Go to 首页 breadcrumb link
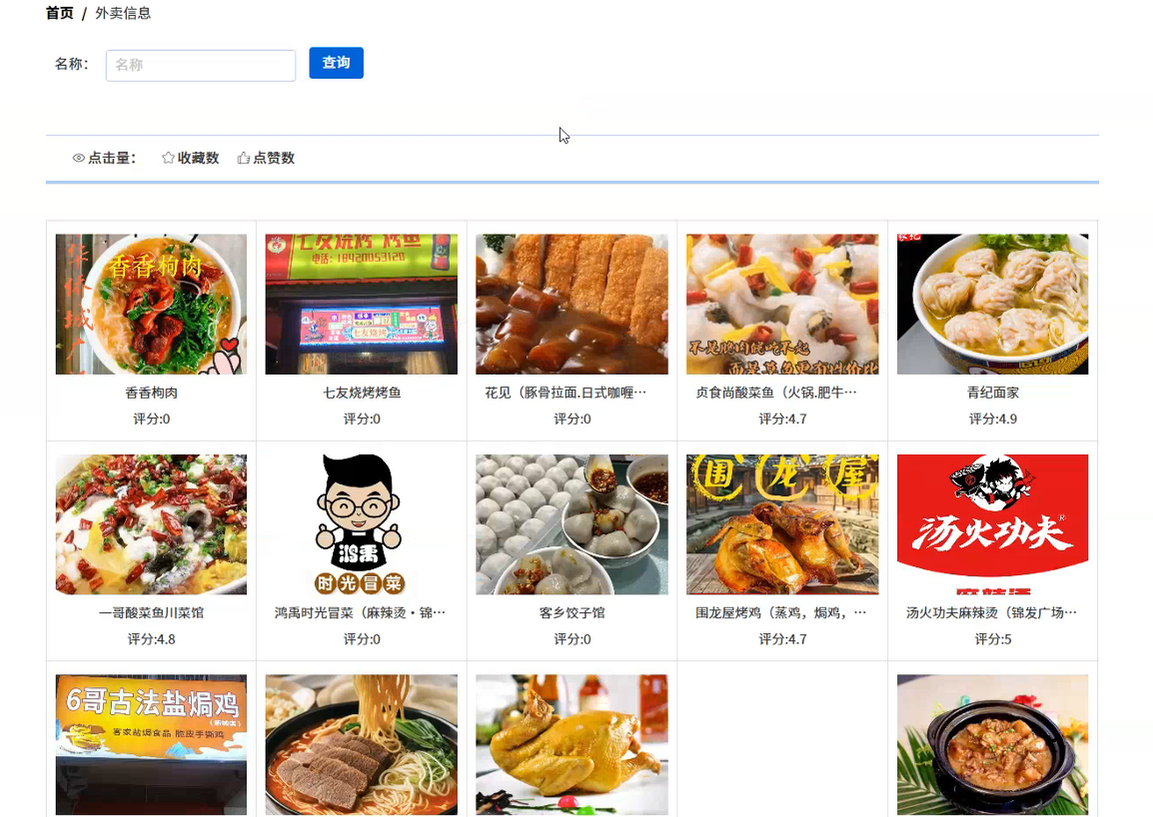1153x817 pixels. pos(60,13)
